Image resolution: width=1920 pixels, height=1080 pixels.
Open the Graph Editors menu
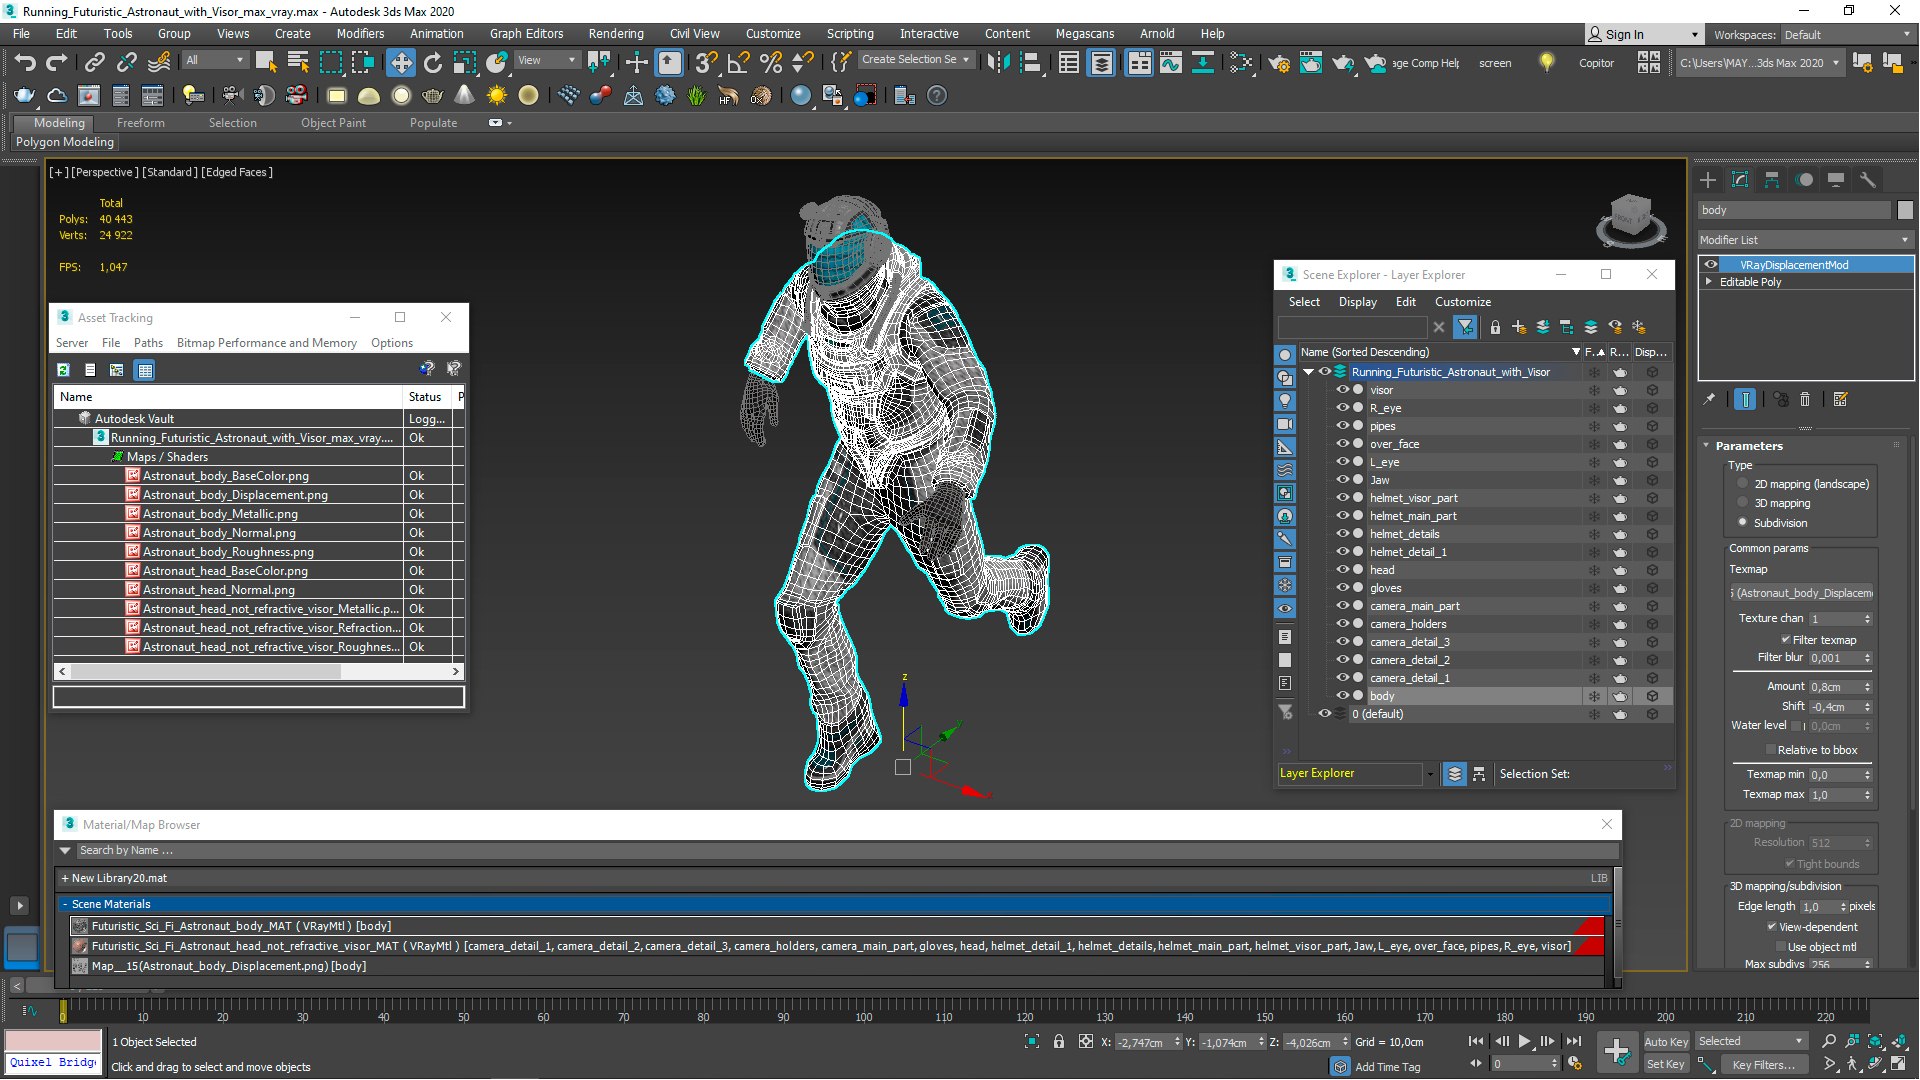(526, 33)
